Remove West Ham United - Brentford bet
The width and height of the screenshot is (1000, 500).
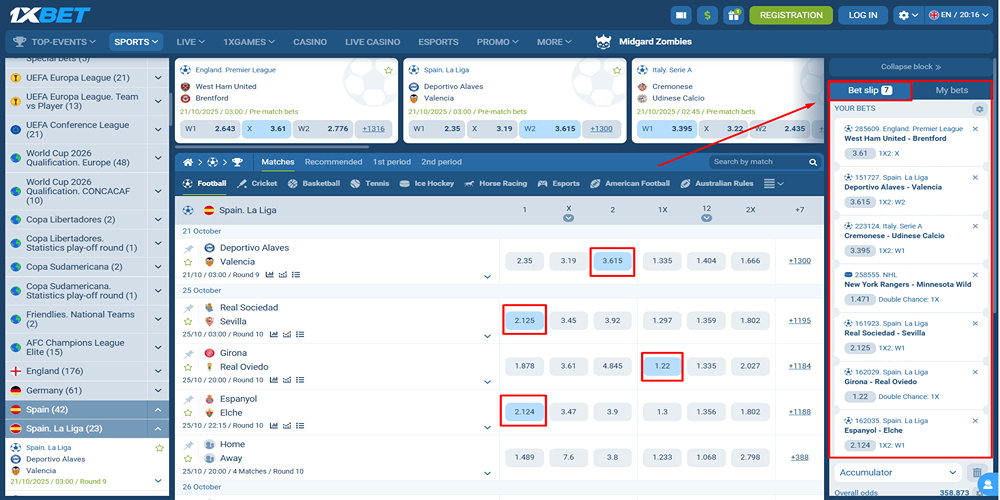coord(975,129)
